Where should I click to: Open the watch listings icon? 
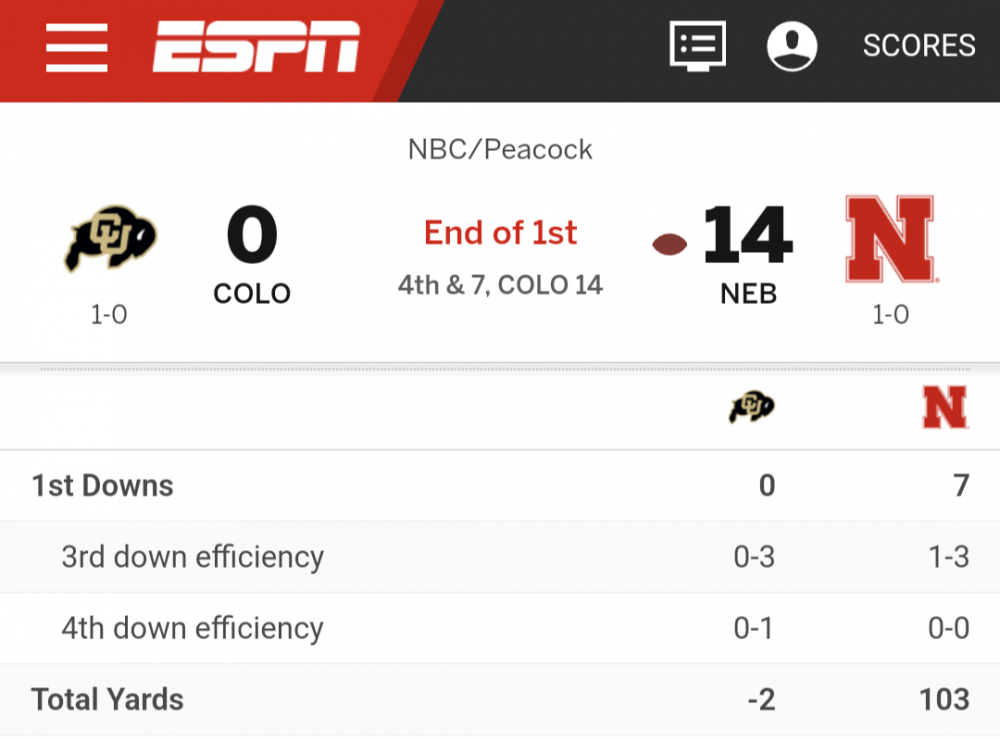697,46
